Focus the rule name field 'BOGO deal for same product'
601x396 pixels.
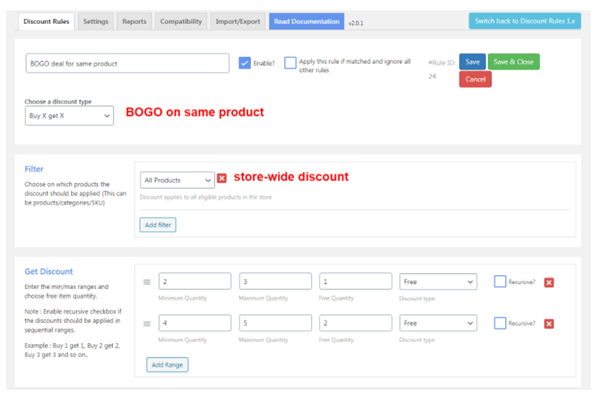[x=128, y=63]
